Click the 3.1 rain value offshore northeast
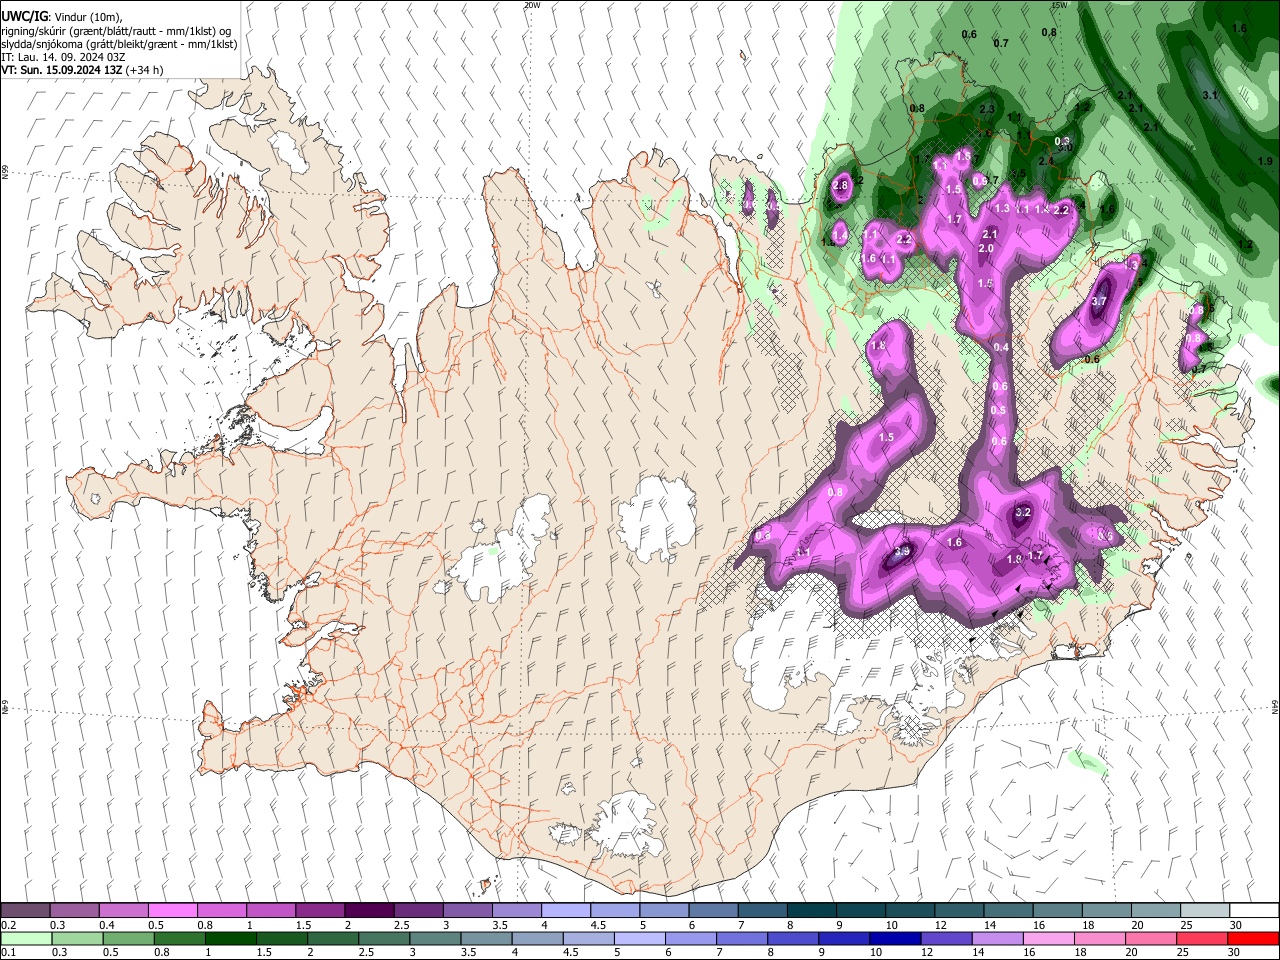The width and height of the screenshot is (1280, 960). (x=1209, y=95)
